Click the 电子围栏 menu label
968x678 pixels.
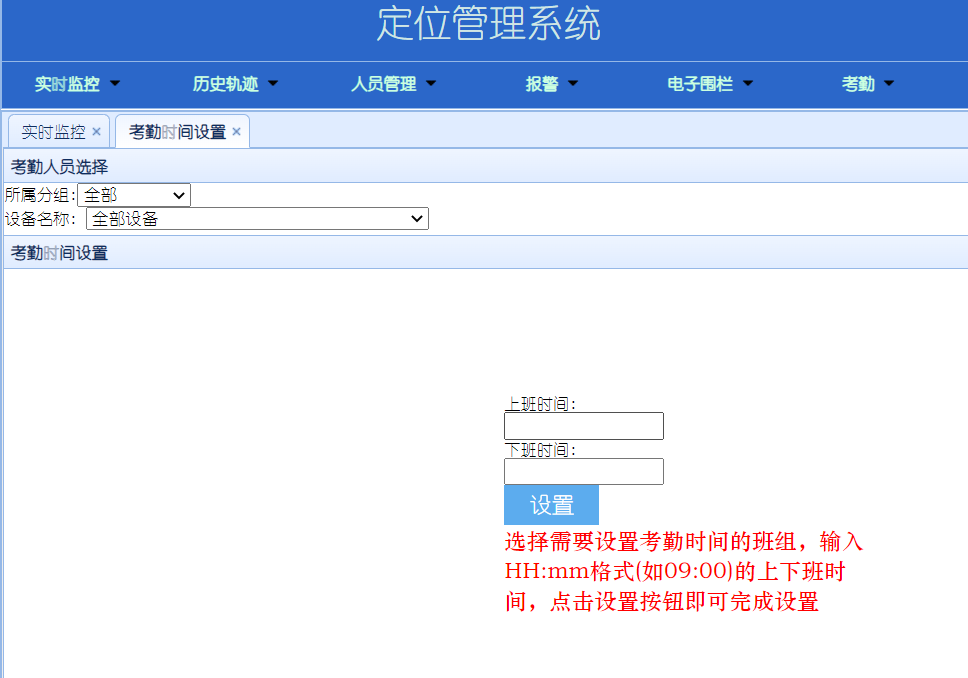click(x=700, y=84)
